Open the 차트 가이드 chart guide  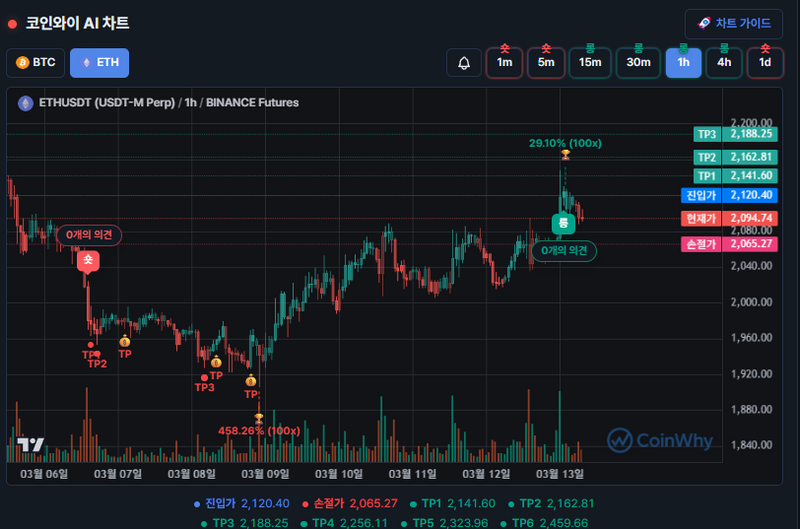pos(734,24)
